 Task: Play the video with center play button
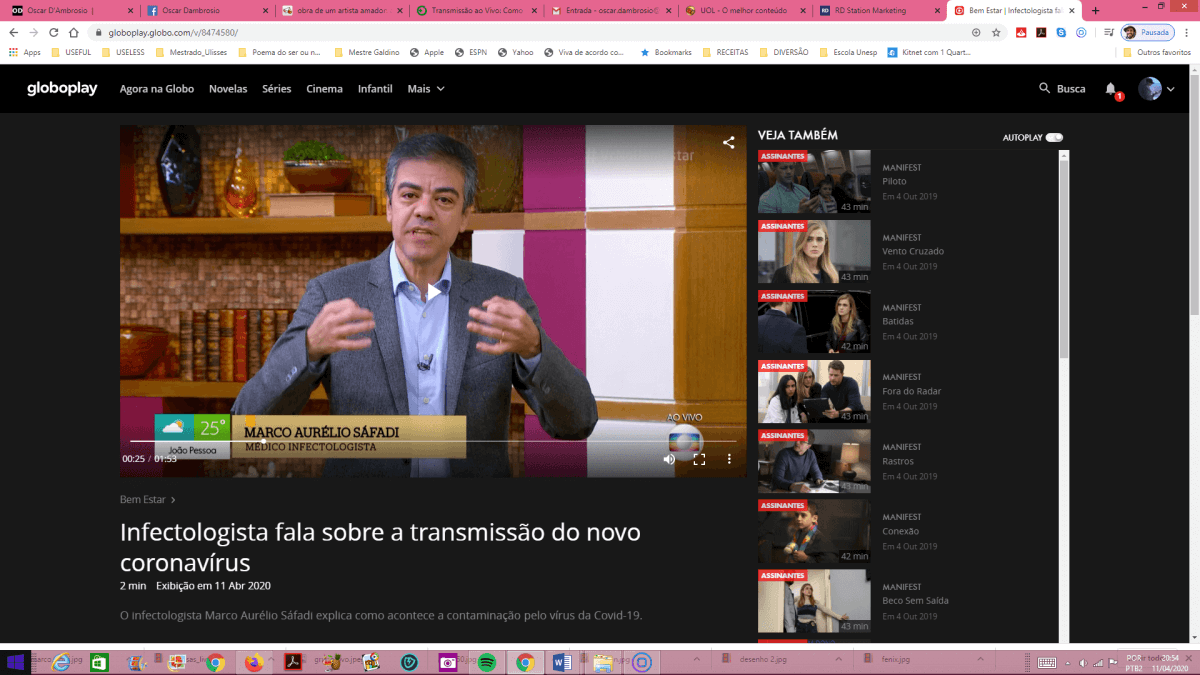pyautogui.click(x=433, y=292)
